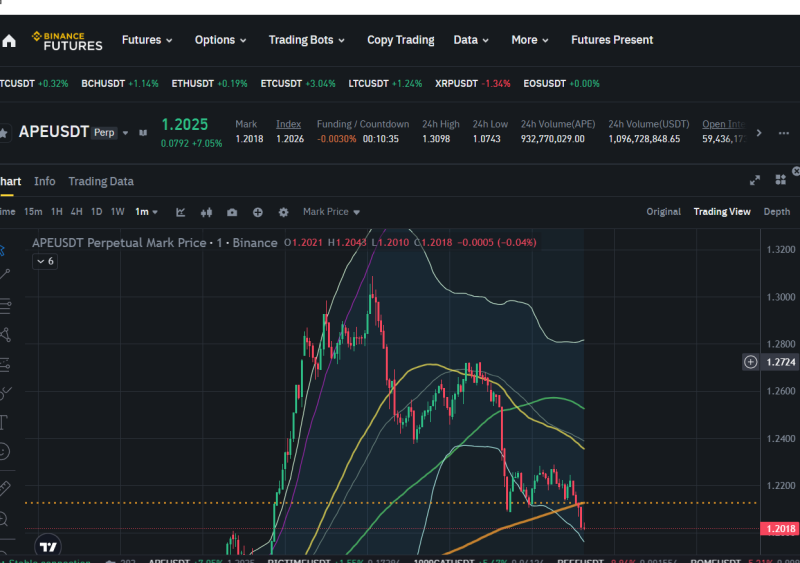Switch to the Trading Data tab

click(101, 181)
